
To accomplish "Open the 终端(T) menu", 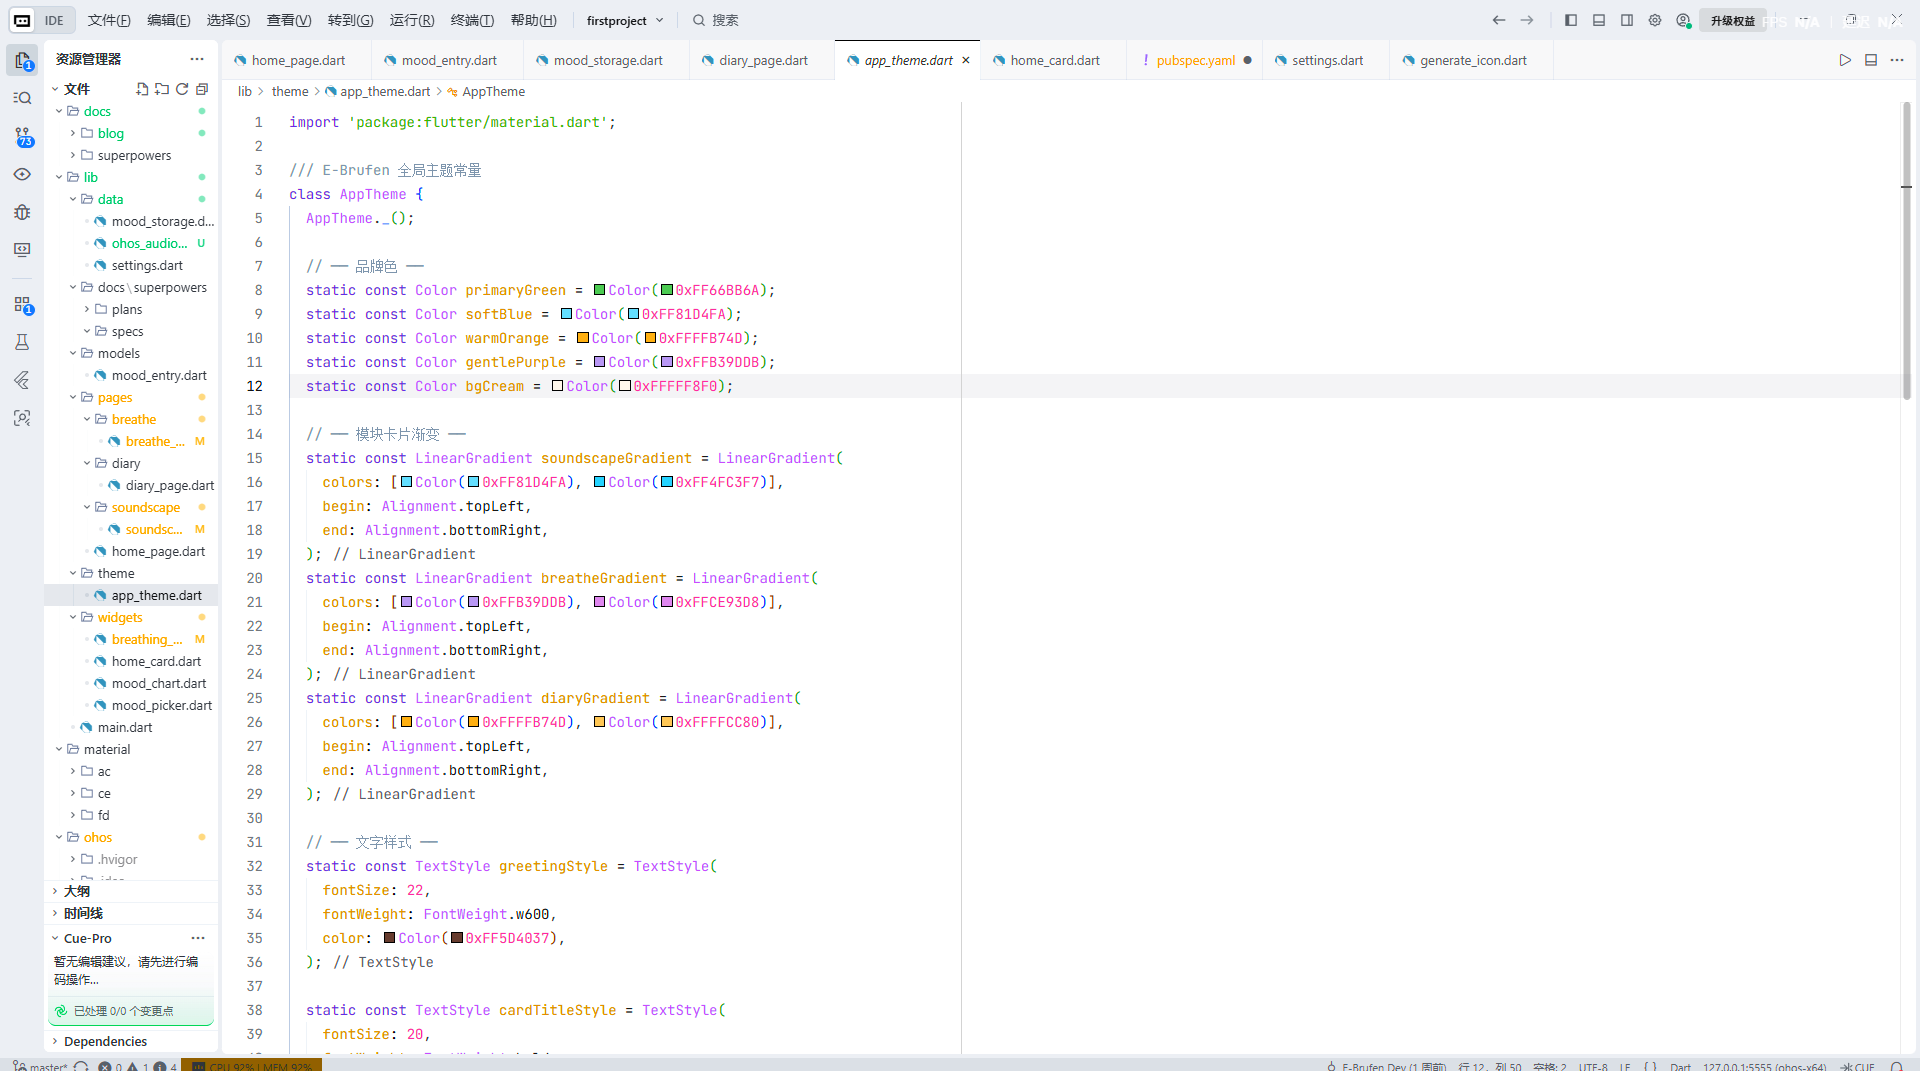I will coord(472,20).
